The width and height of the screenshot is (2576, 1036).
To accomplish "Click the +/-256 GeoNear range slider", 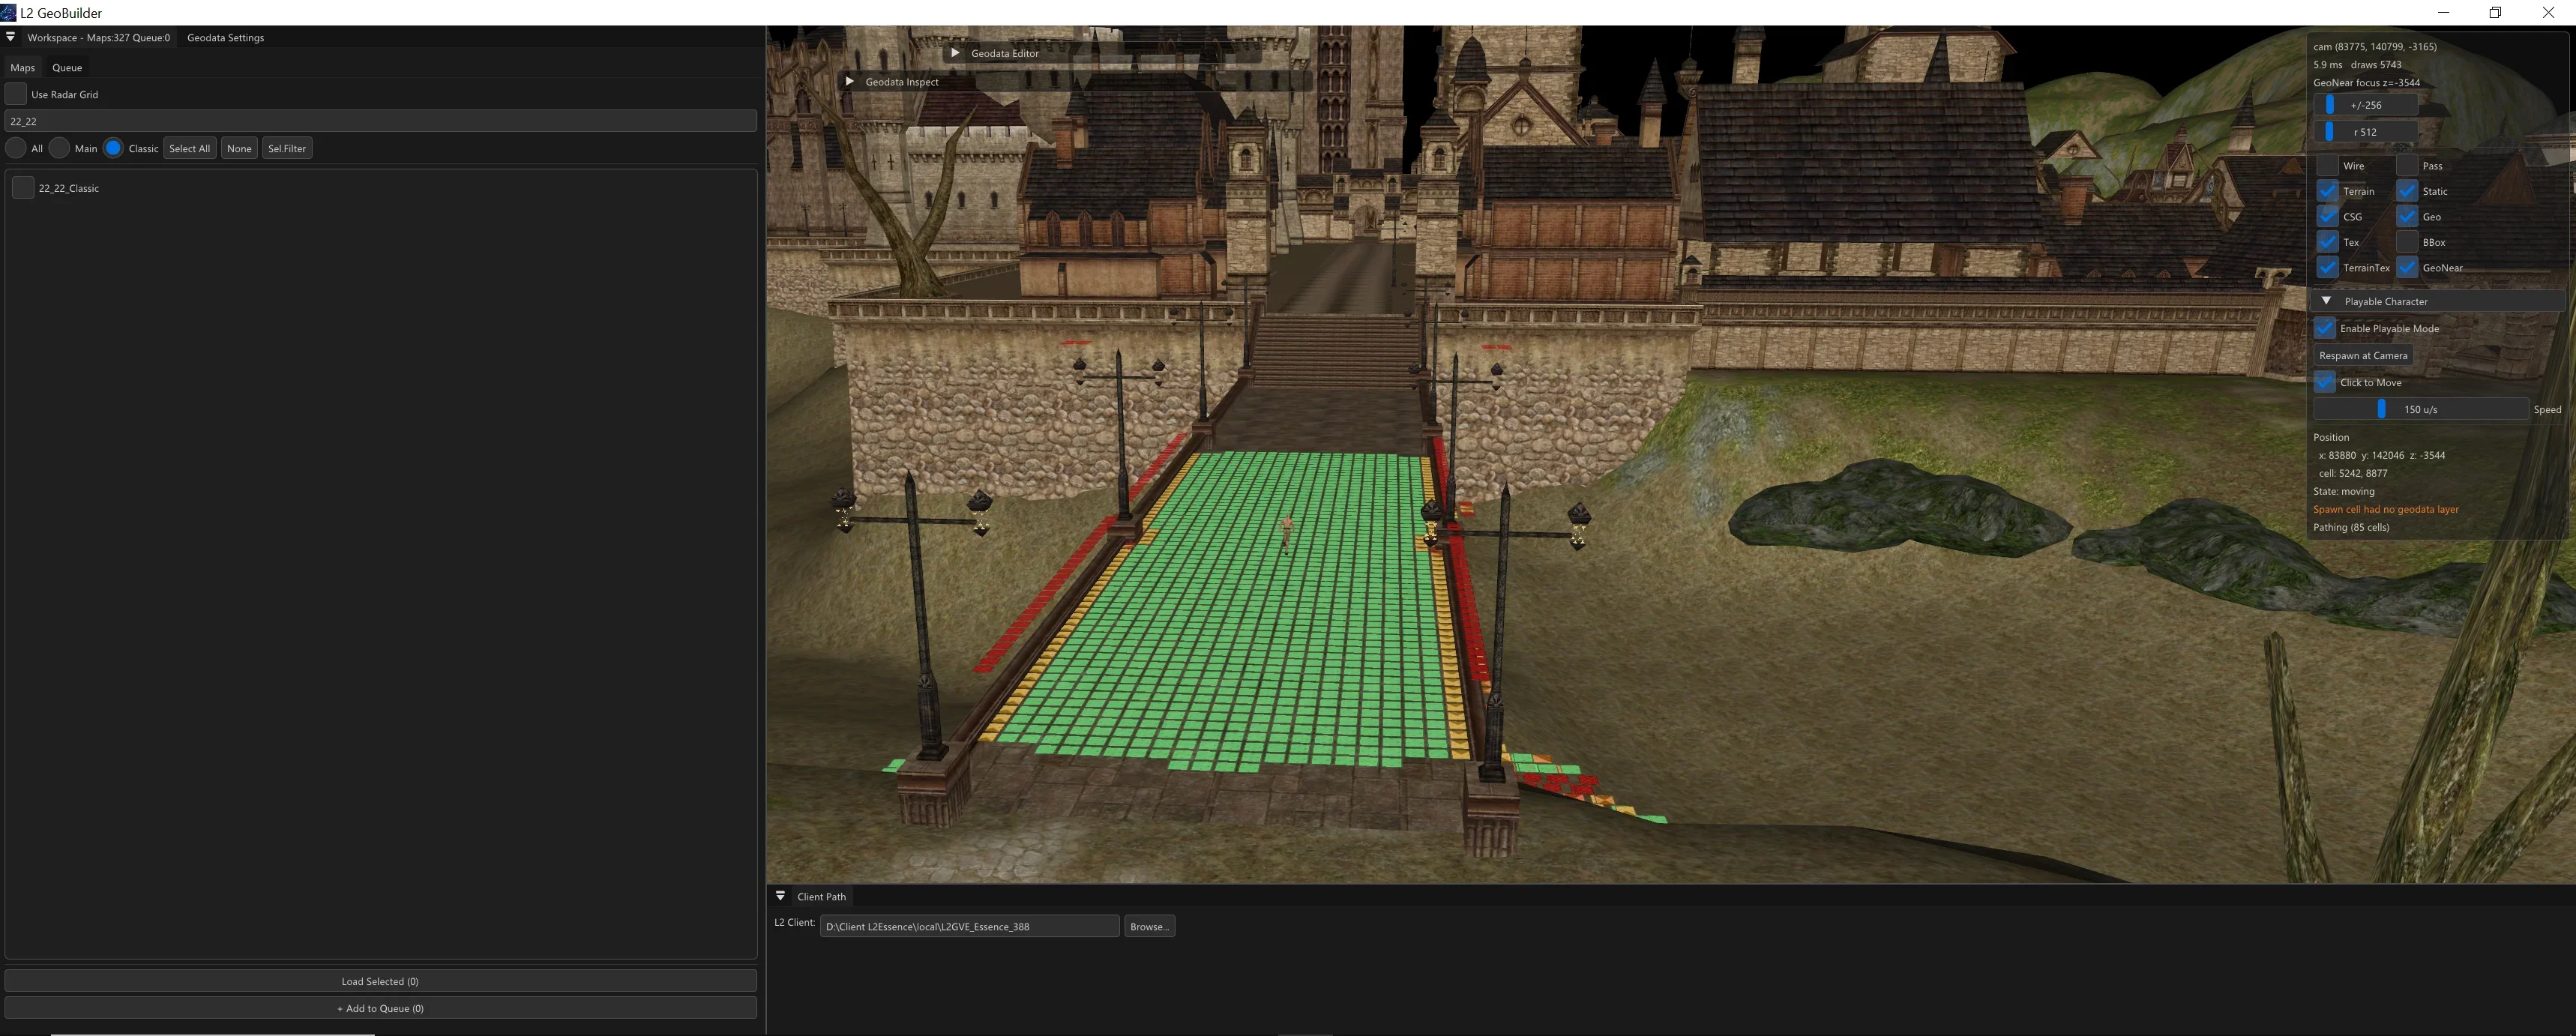I will pyautogui.click(x=2365, y=105).
